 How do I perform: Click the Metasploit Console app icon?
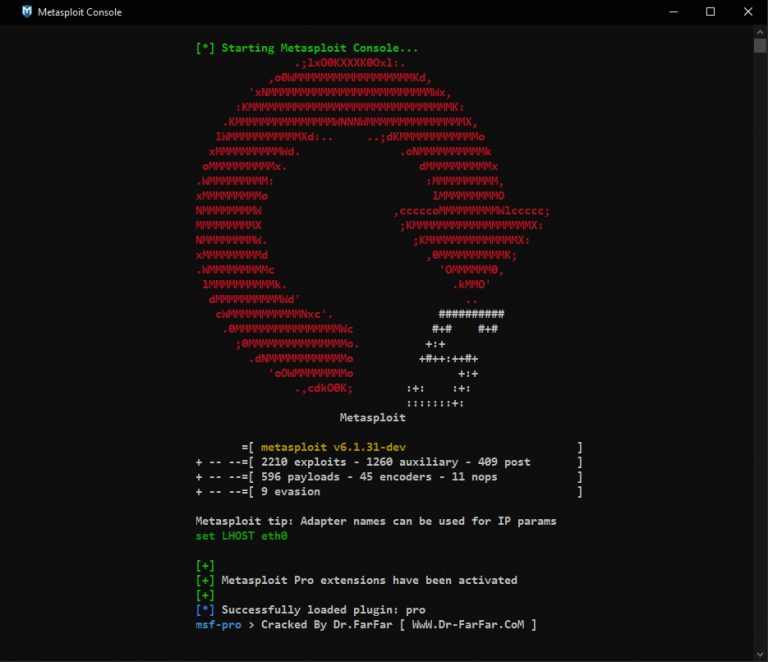(27, 11)
